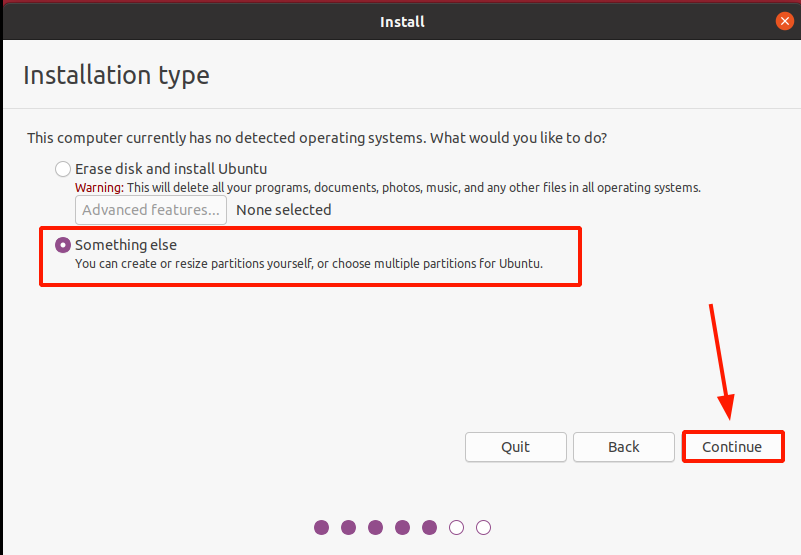Image resolution: width=801 pixels, height=555 pixels.
Task: Click the 'no detected operating systems' question text
Action: 317,138
